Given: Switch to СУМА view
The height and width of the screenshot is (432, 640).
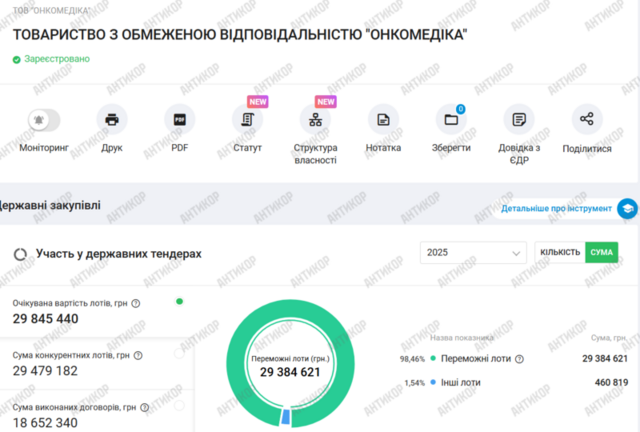Looking at the screenshot, I should click(x=602, y=252).
